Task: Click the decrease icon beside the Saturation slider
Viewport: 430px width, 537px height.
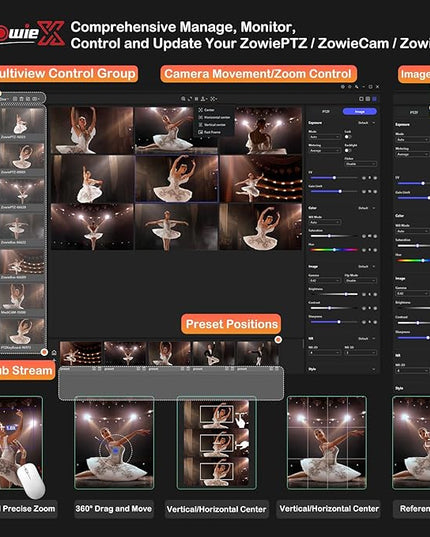Action: (364, 236)
